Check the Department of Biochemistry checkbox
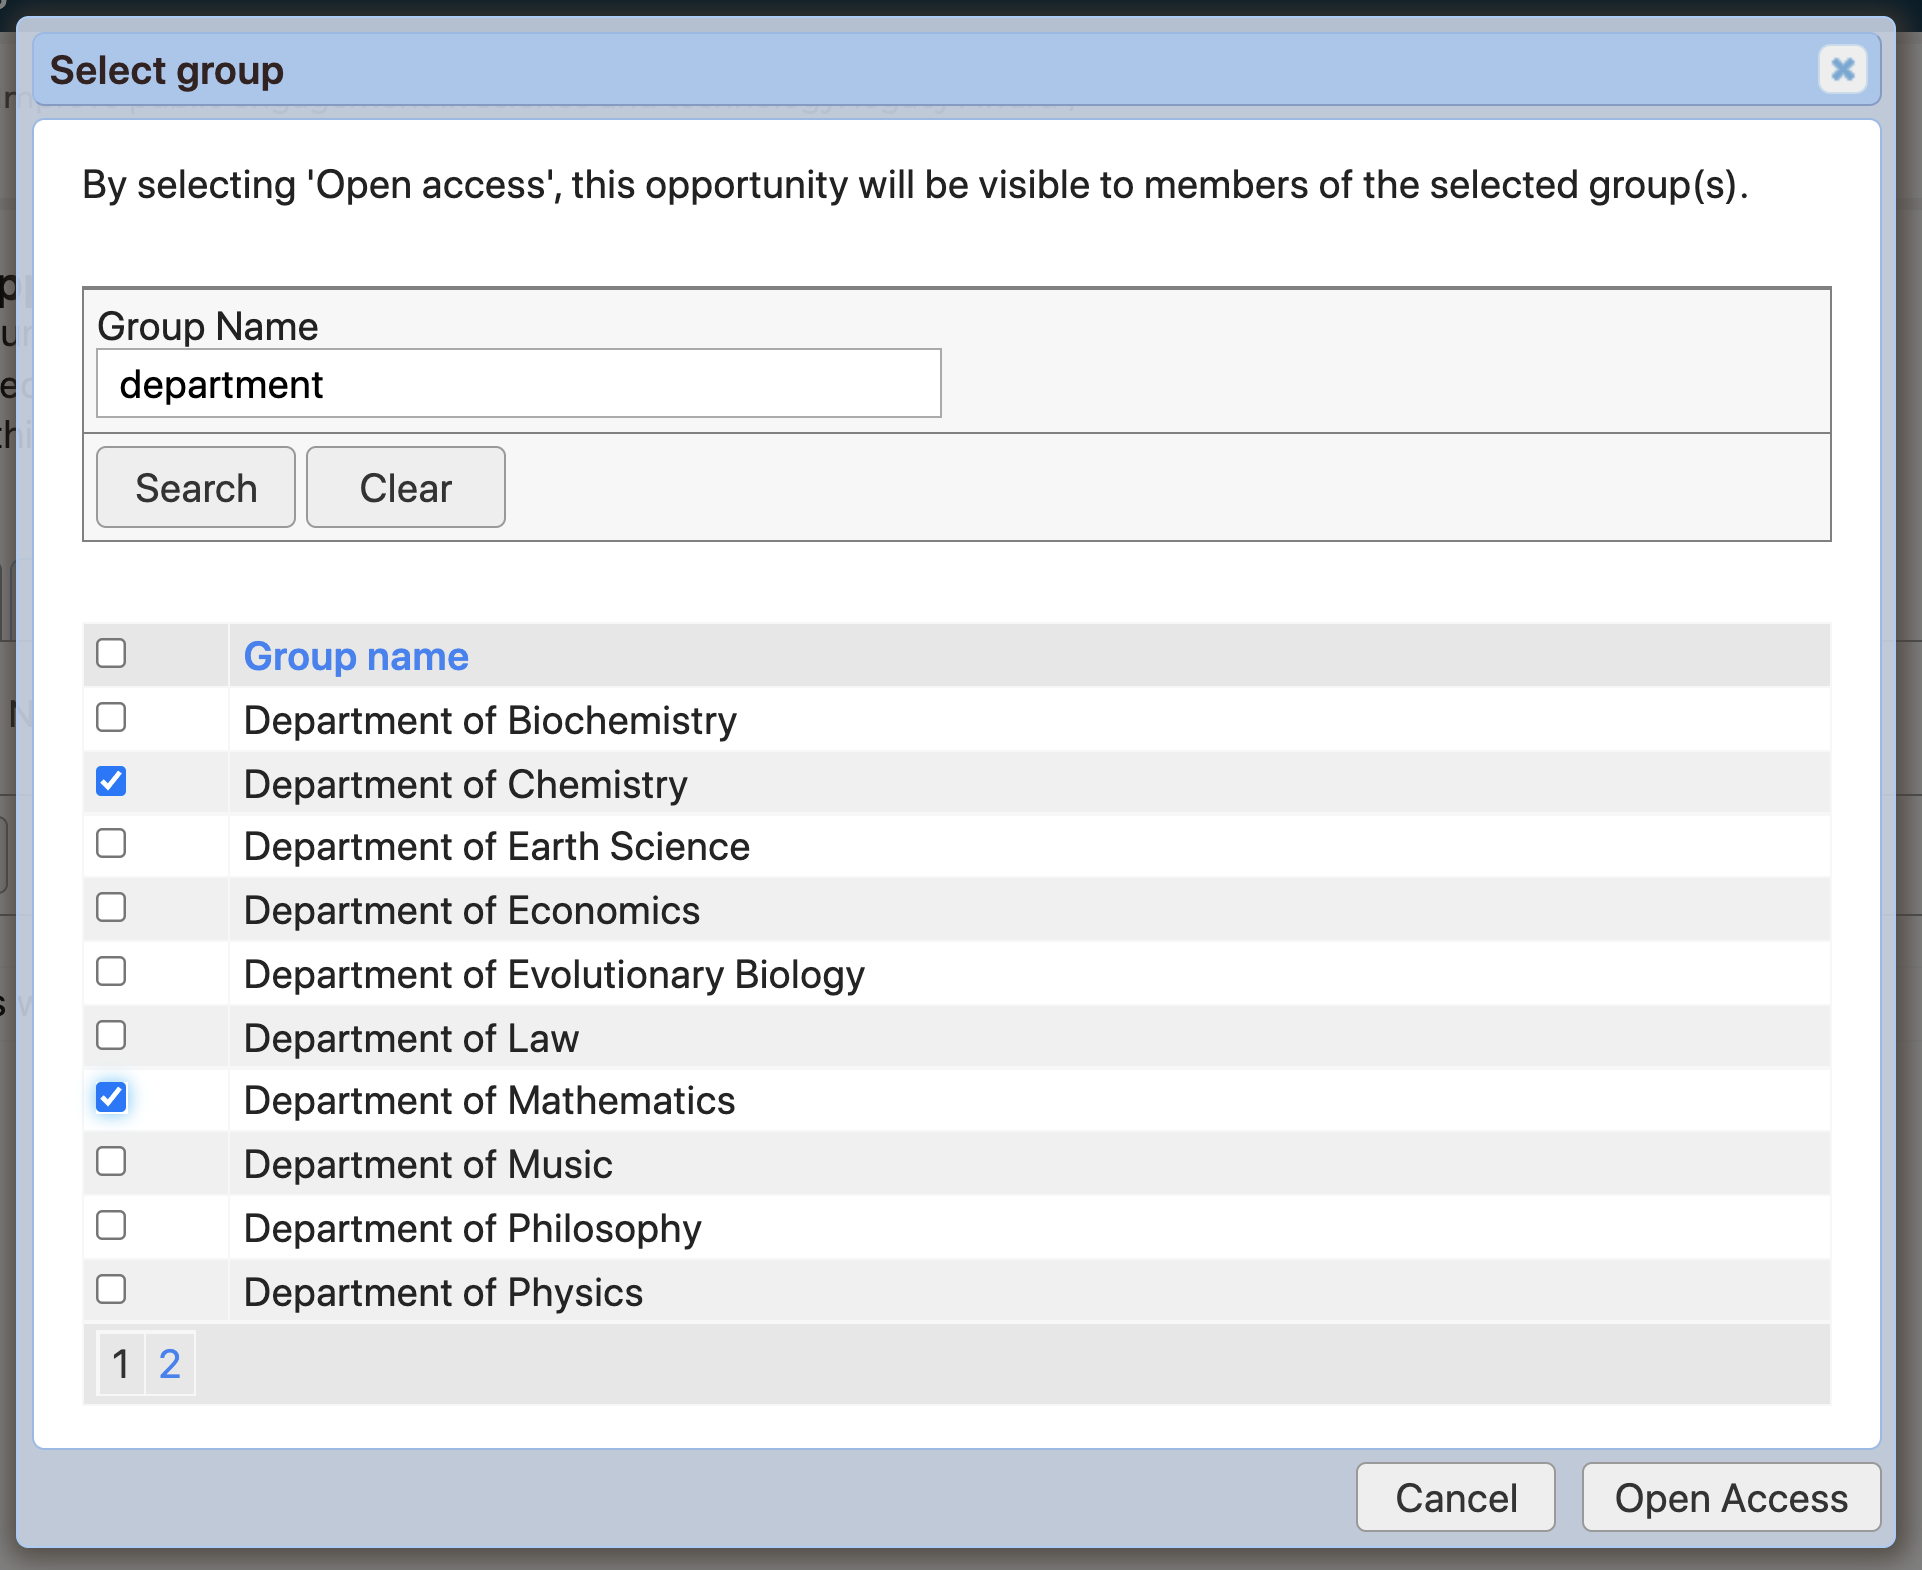This screenshot has width=1922, height=1570. 111,717
